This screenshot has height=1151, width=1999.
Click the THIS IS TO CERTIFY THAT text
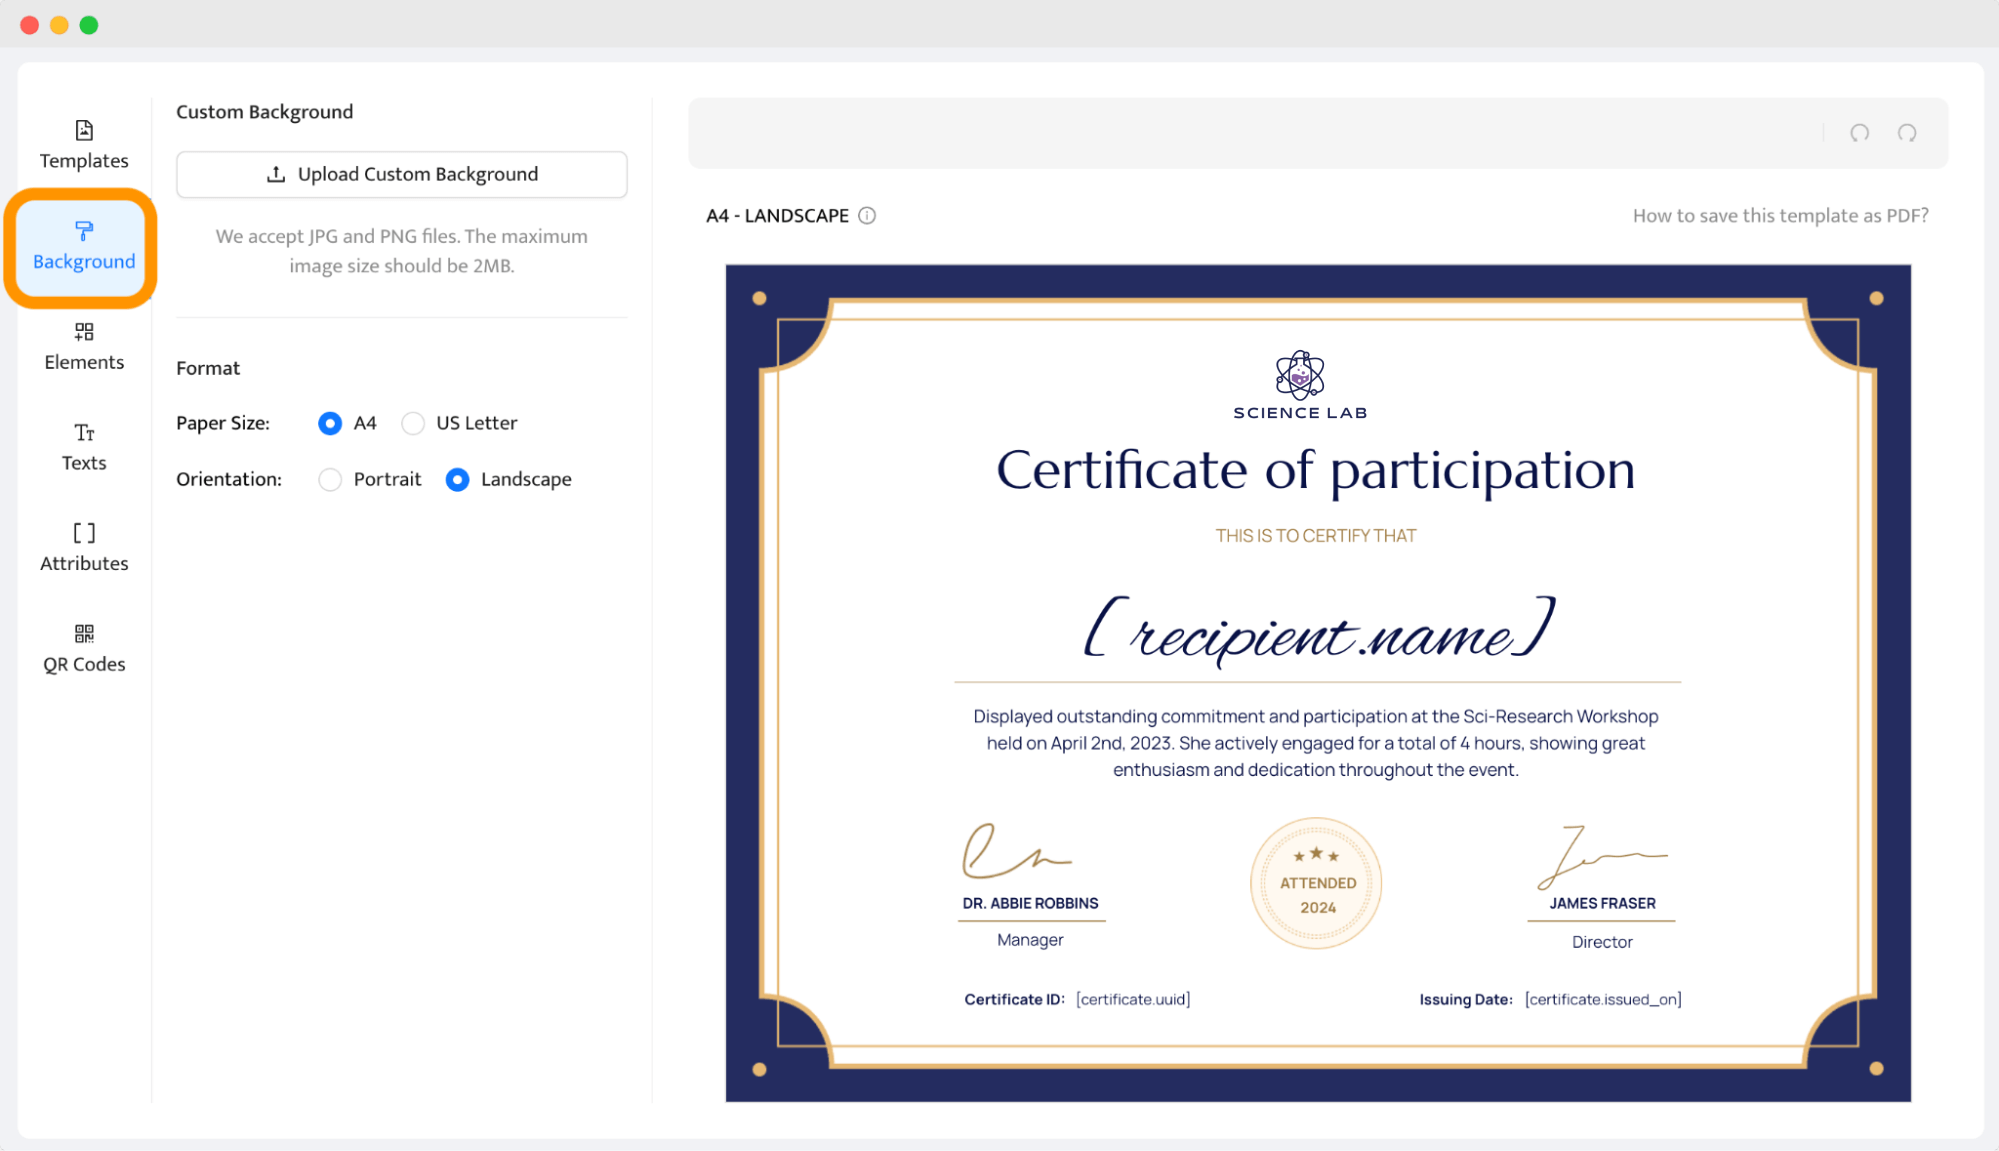(x=1316, y=536)
